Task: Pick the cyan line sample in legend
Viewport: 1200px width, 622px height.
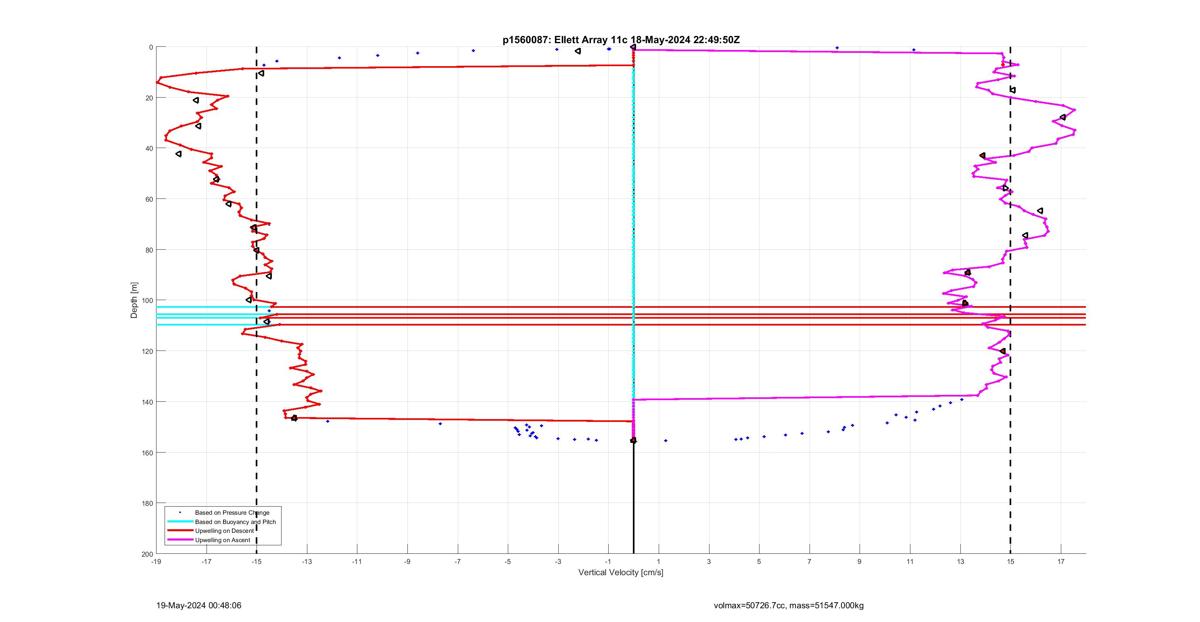Action: 179,522
